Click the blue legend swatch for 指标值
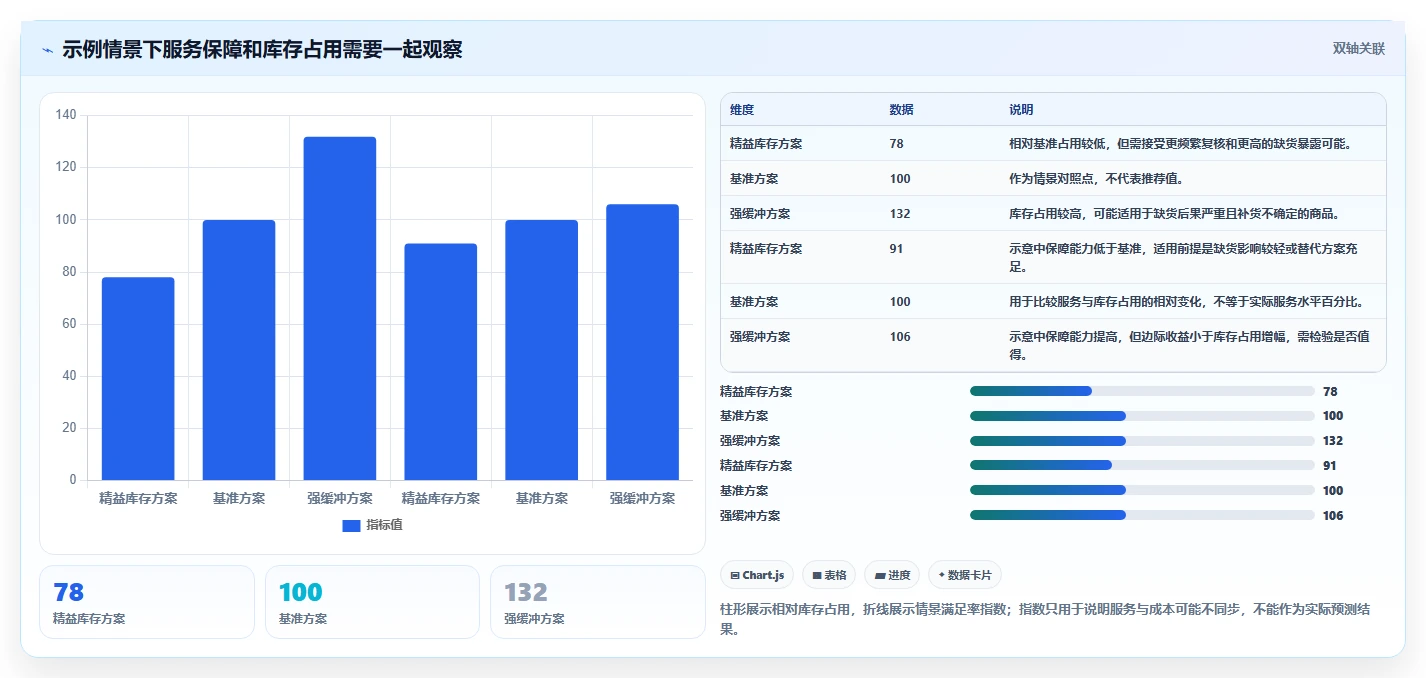The height and width of the screenshot is (678, 1426). [x=351, y=526]
